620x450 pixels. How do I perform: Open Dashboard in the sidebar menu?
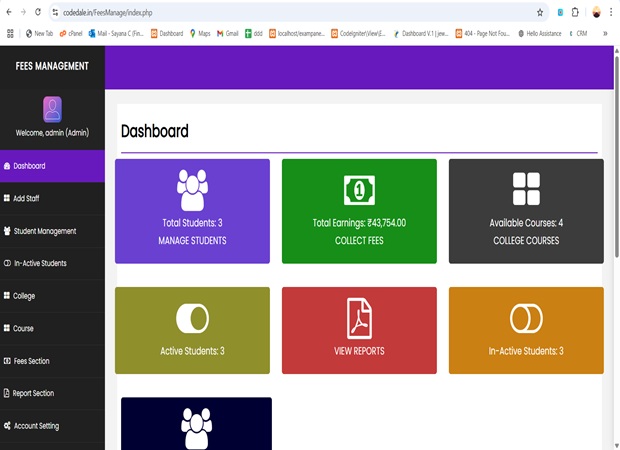point(30,166)
